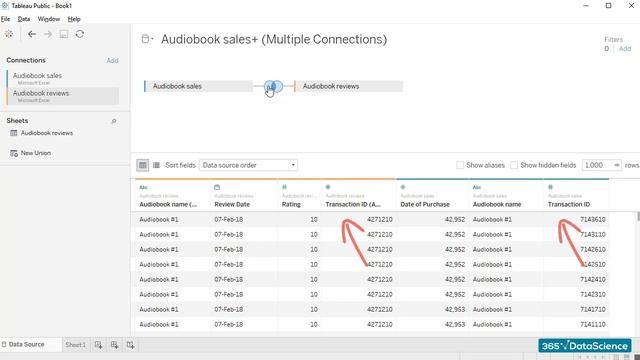The width and height of the screenshot is (640, 360).
Task: Click type icon above Transaction ID (A... column
Action: 328,187
